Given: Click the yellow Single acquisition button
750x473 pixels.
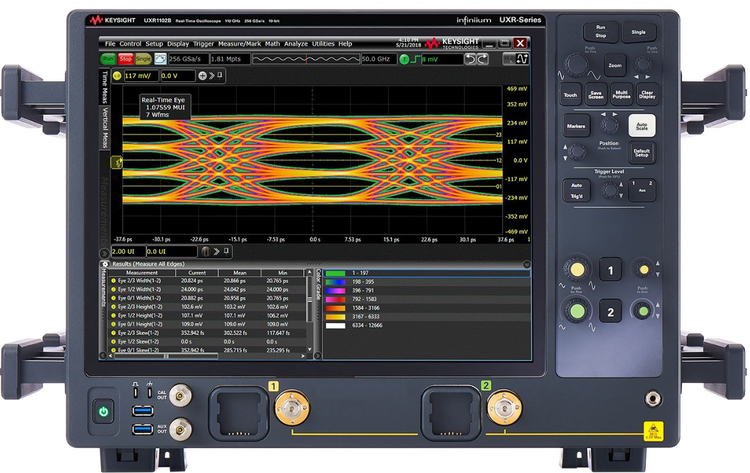Looking at the screenshot, I should coord(143,60).
